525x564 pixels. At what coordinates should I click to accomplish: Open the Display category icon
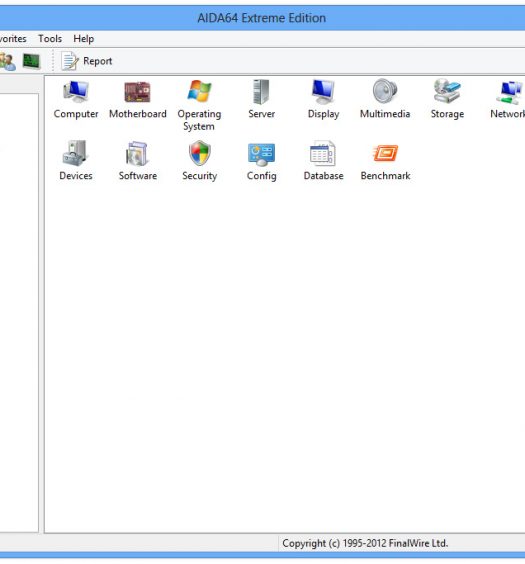[323, 92]
